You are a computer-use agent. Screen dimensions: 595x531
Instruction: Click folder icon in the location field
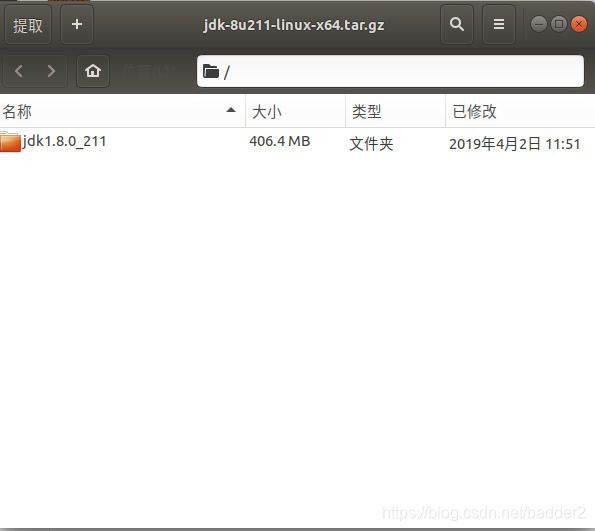point(211,71)
